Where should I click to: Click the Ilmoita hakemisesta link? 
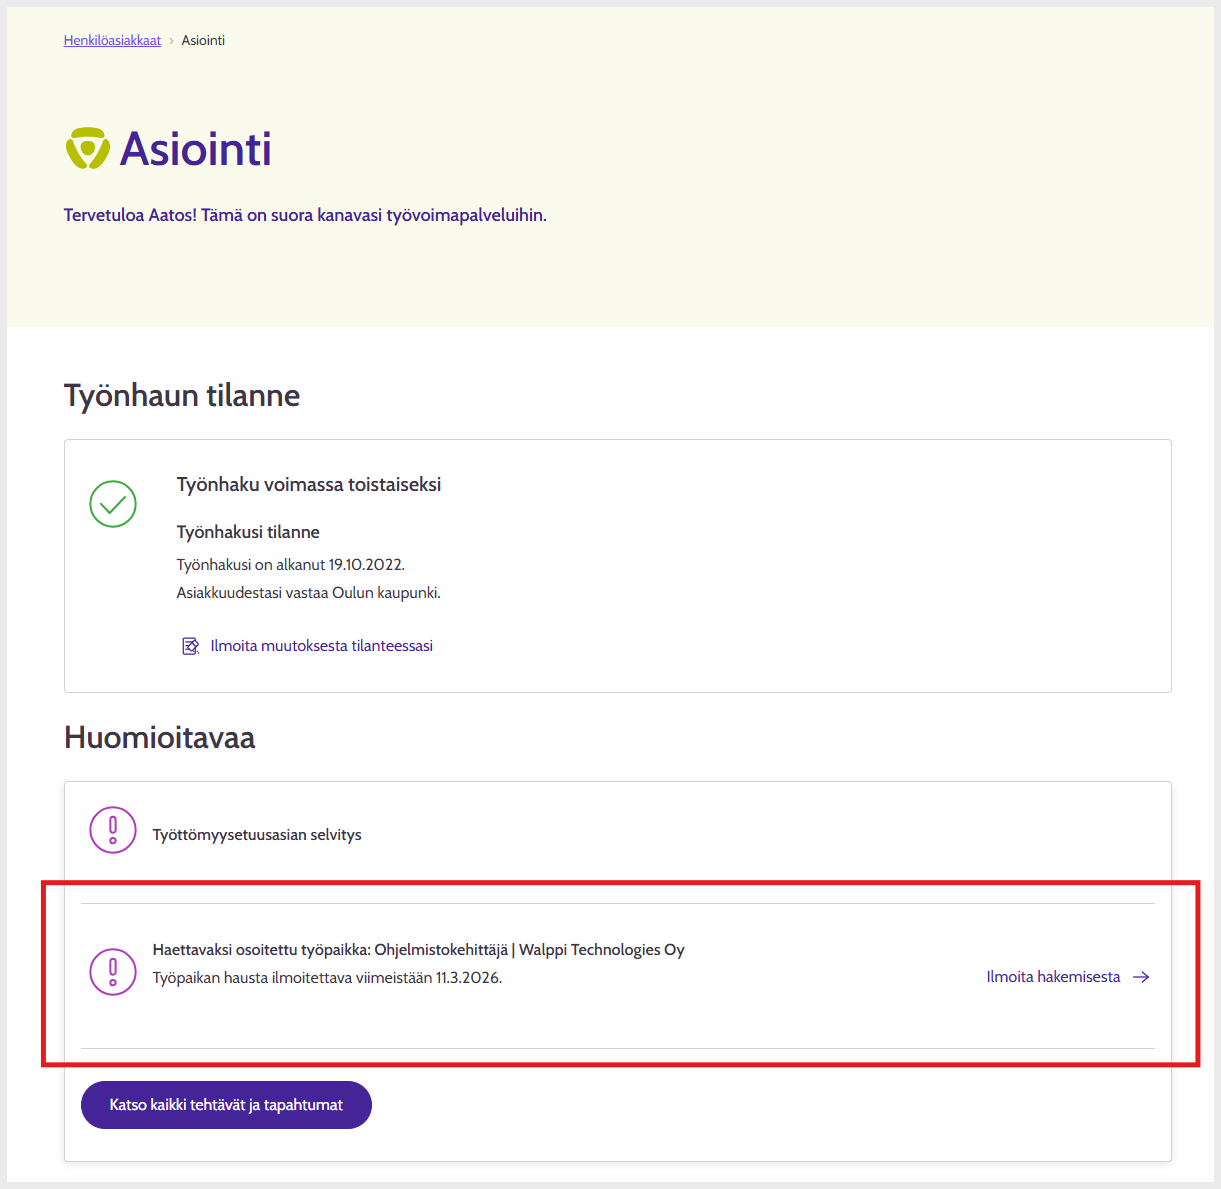(x=1053, y=977)
